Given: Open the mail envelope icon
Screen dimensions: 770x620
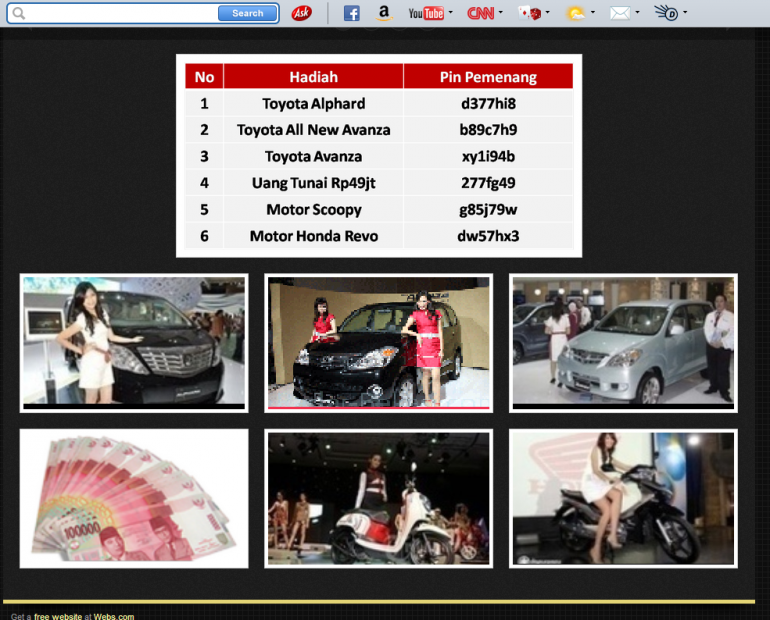Looking at the screenshot, I should click(x=620, y=13).
